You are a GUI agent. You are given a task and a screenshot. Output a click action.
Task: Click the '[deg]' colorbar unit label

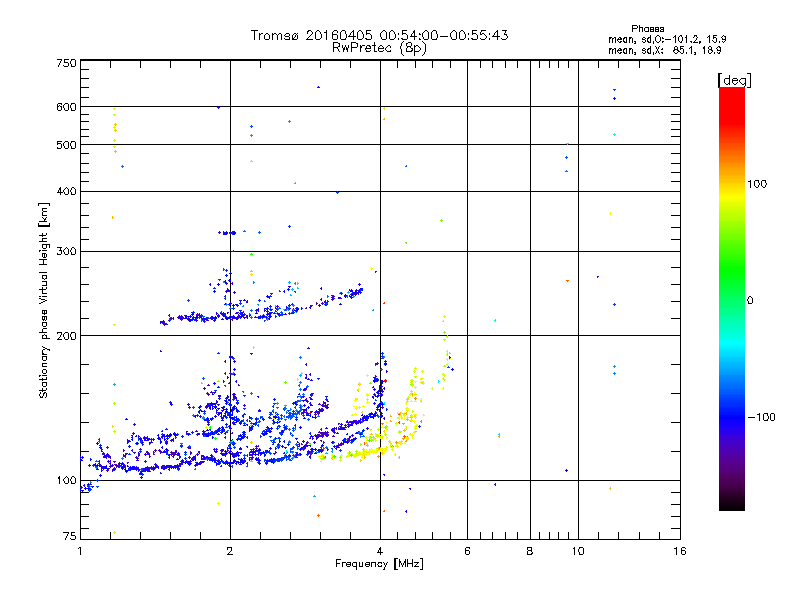(734, 80)
